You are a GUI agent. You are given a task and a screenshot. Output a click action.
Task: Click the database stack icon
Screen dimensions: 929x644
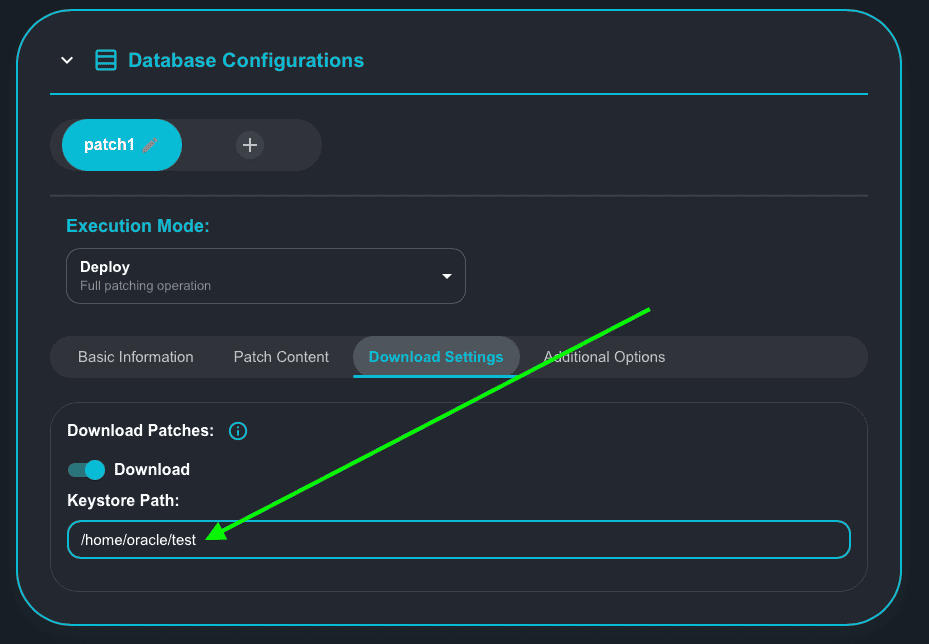(x=105, y=60)
